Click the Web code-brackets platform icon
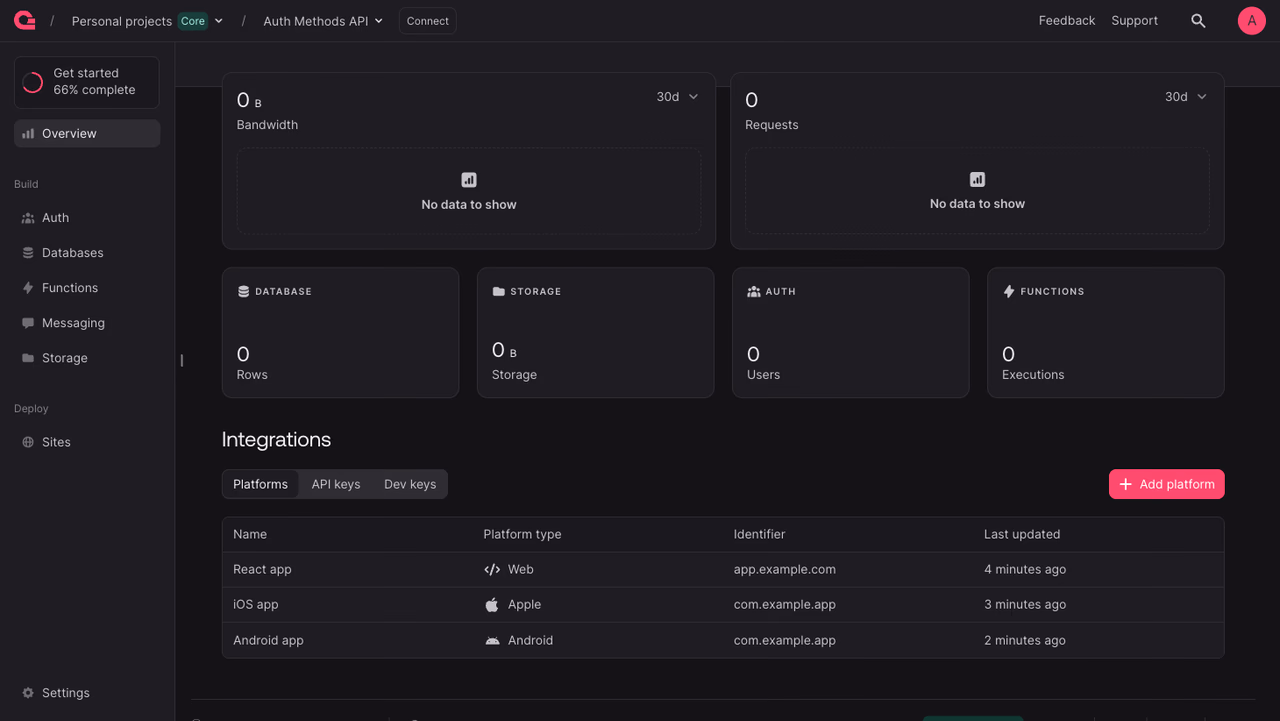 492,570
